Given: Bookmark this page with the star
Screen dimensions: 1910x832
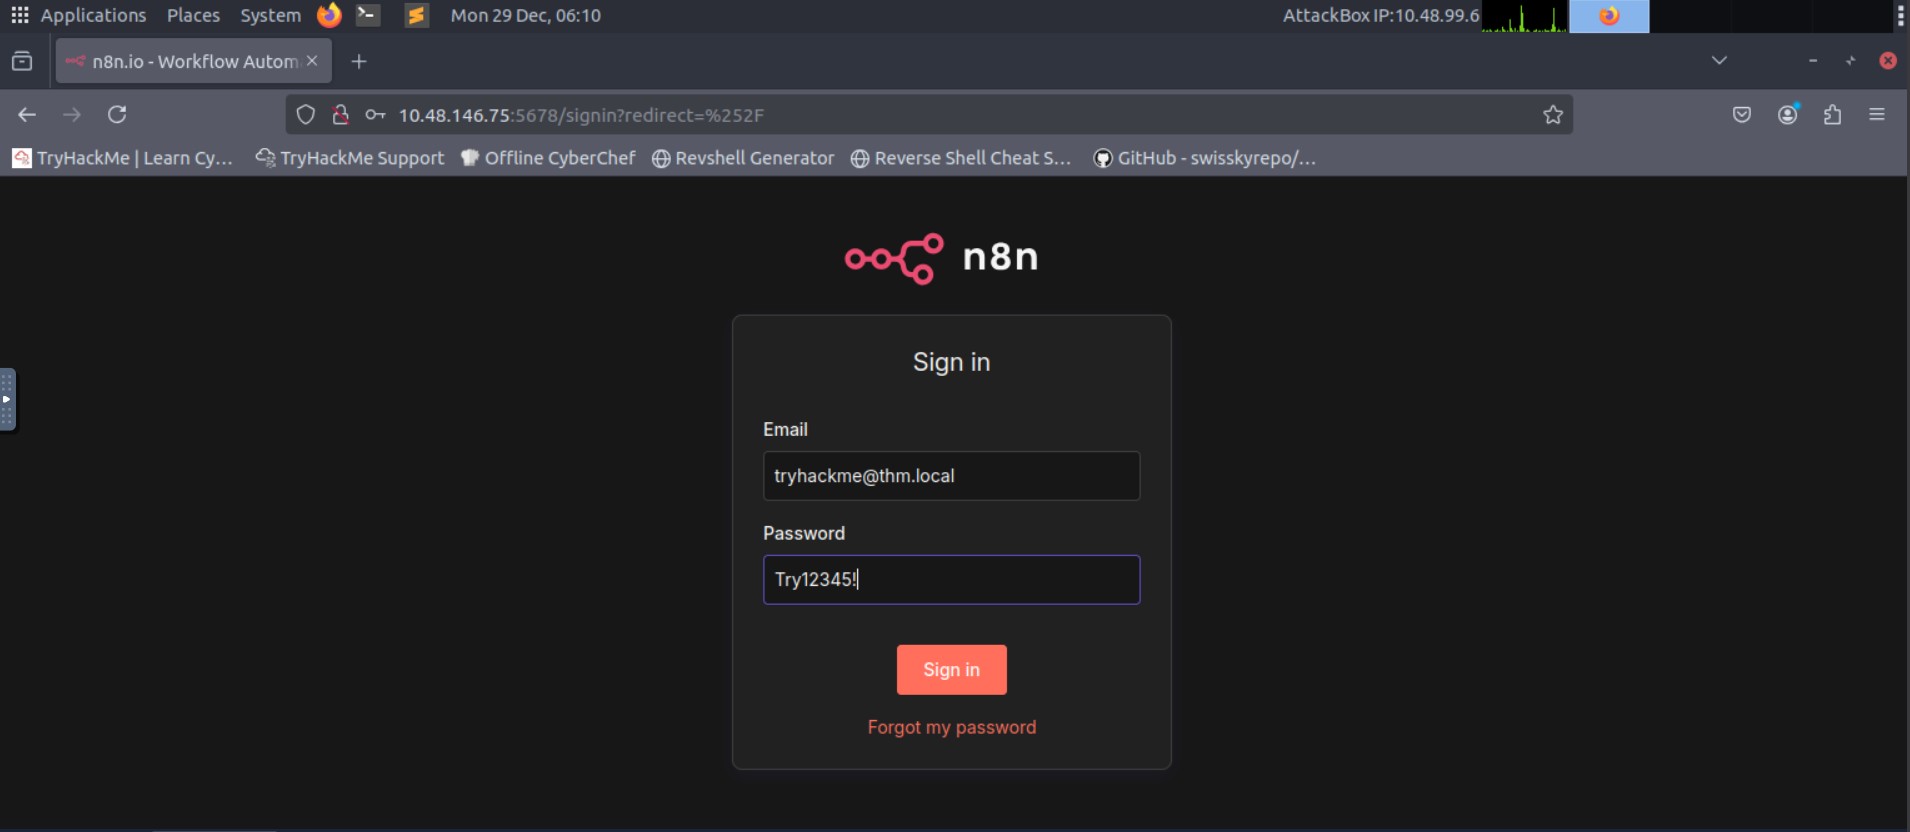Looking at the screenshot, I should [x=1553, y=115].
